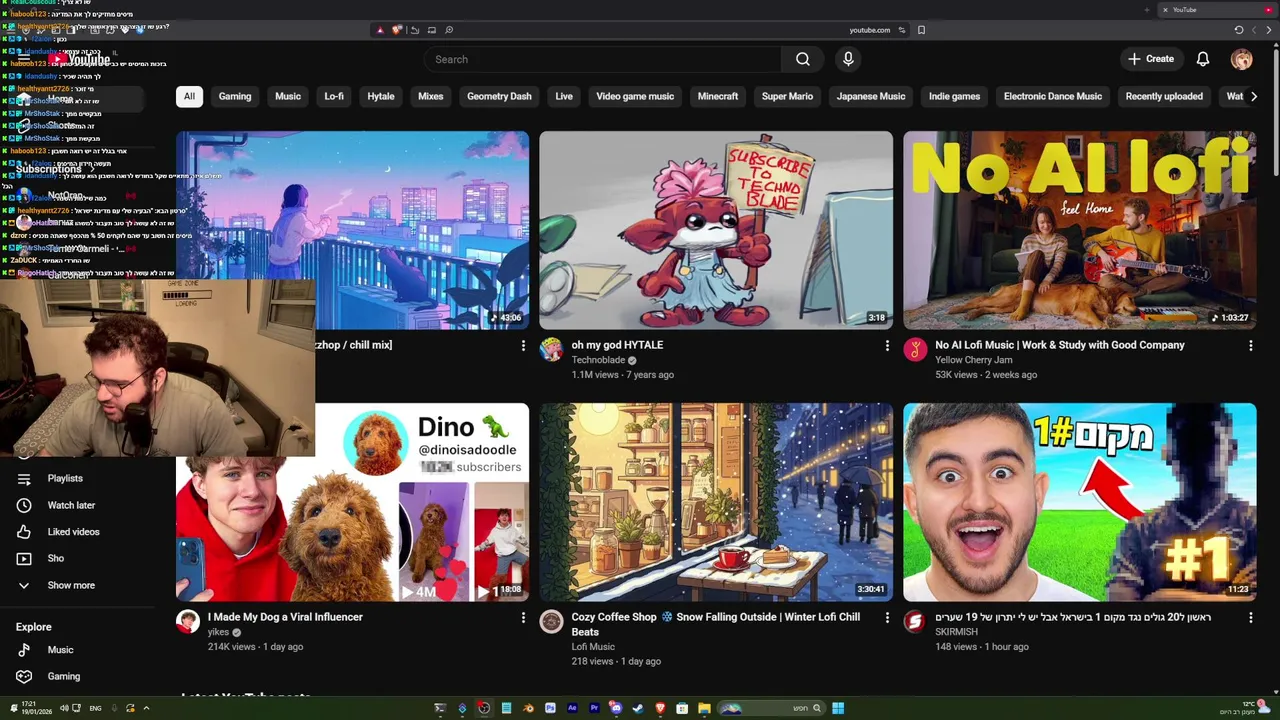
Task: Open the Technoblade channel avatar
Action: click(x=551, y=349)
